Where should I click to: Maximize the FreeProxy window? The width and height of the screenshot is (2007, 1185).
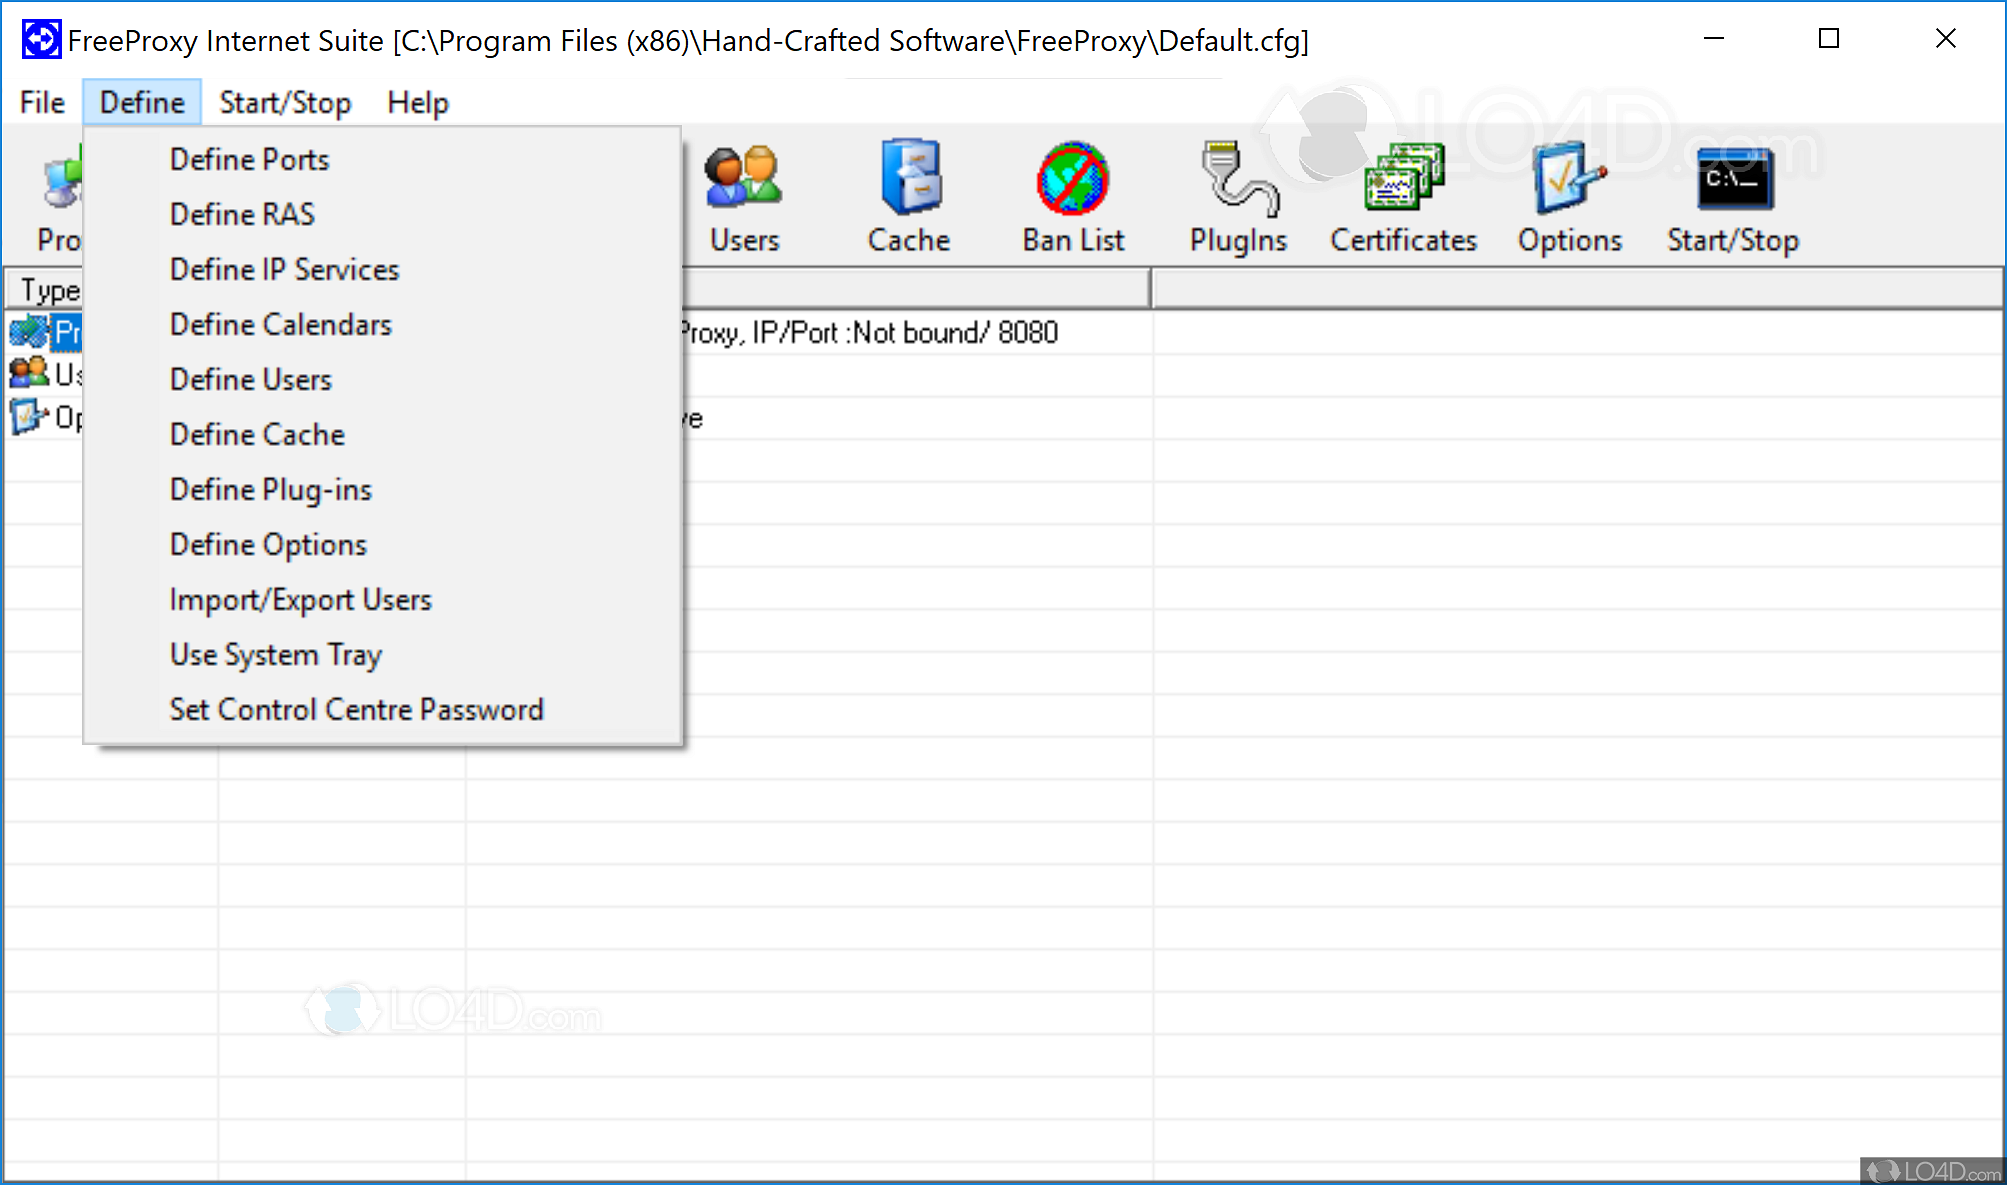(1829, 39)
